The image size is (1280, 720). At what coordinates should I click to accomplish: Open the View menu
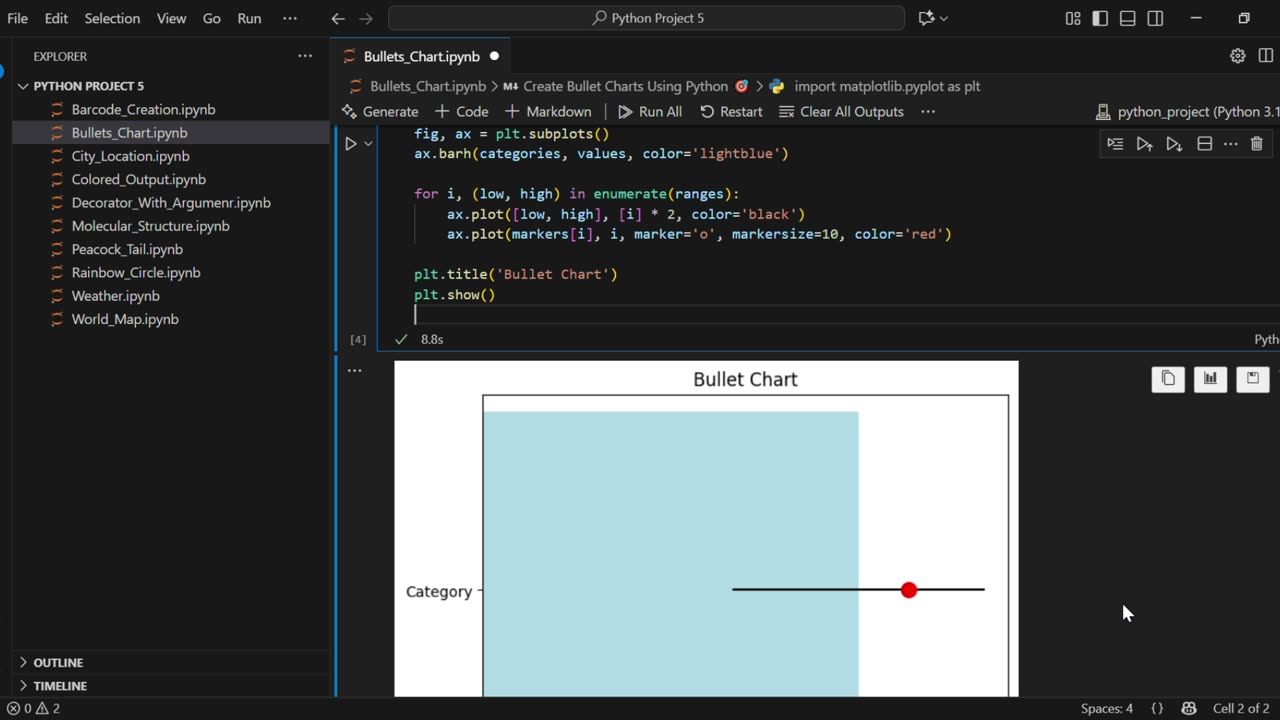point(171,18)
